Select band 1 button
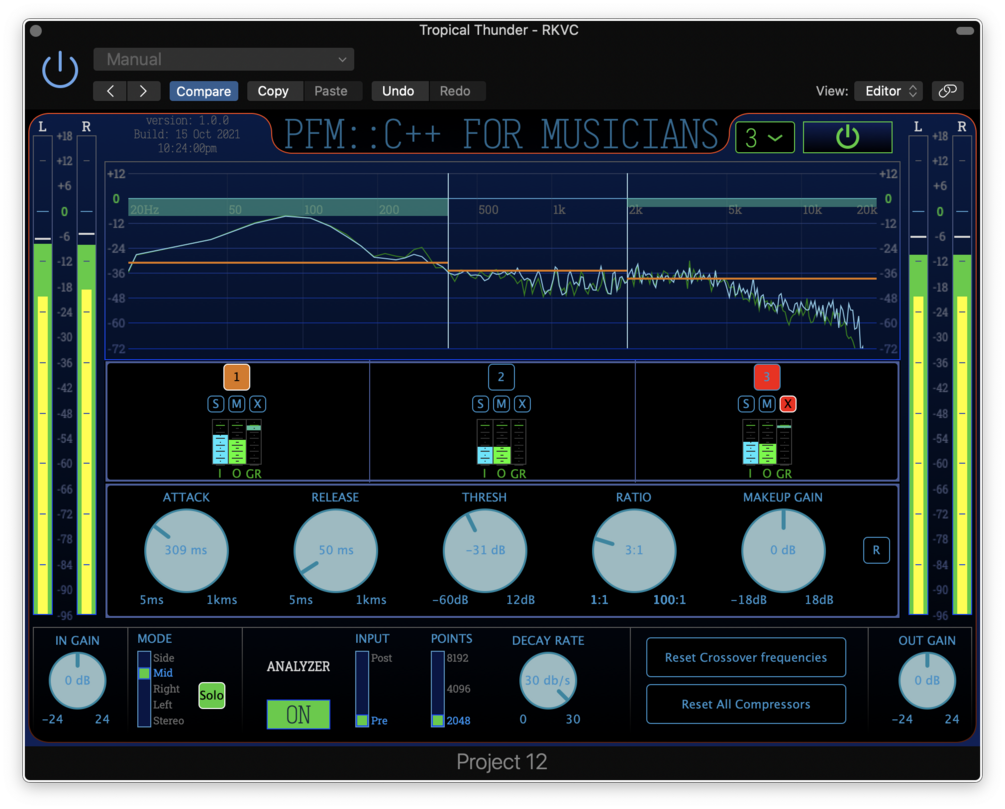 pyautogui.click(x=237, y=377)
